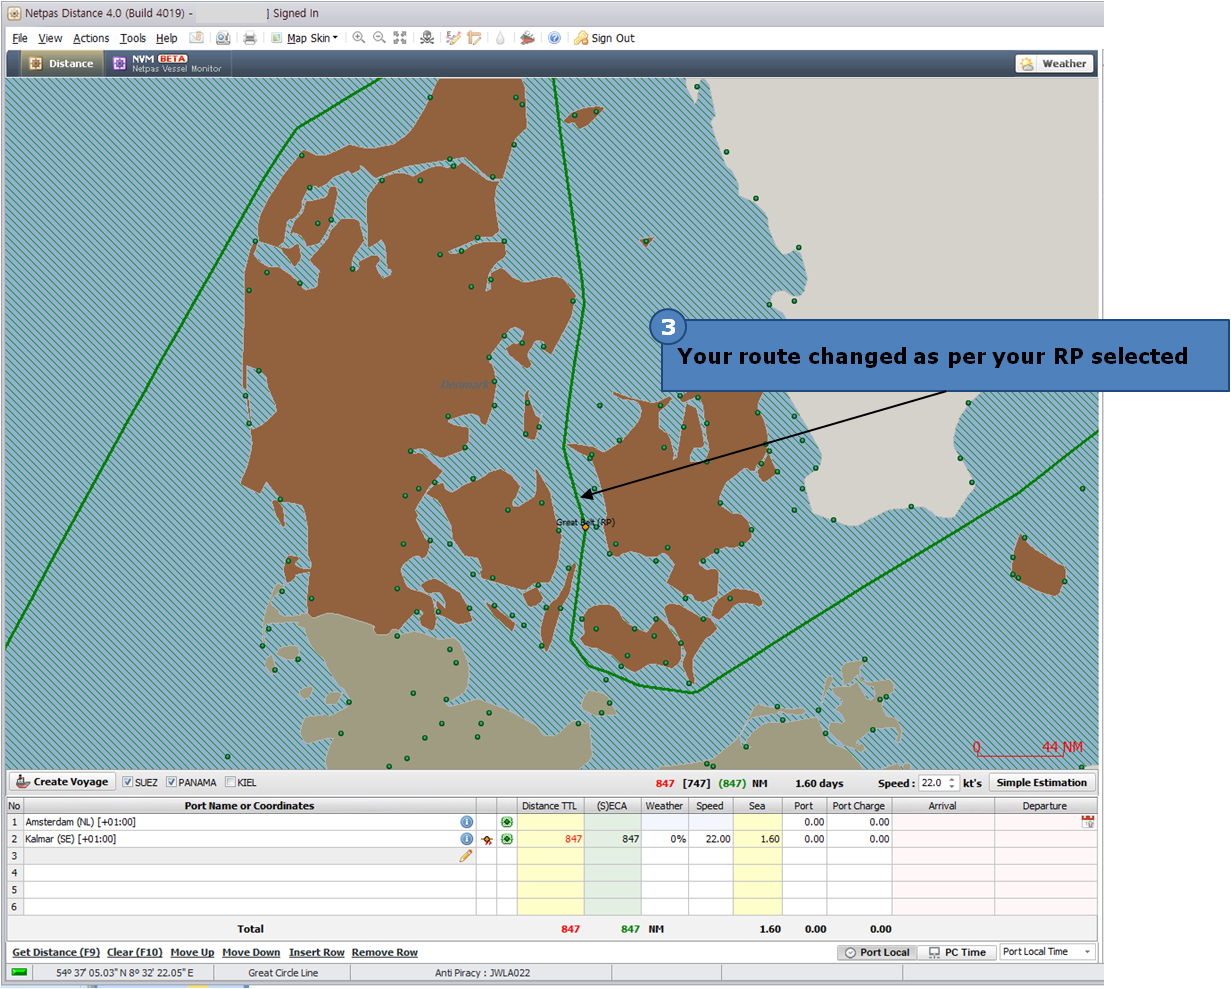1231x989 pixels.
Task: Click the info icon for Kalmar row
Action: (466, 839)
